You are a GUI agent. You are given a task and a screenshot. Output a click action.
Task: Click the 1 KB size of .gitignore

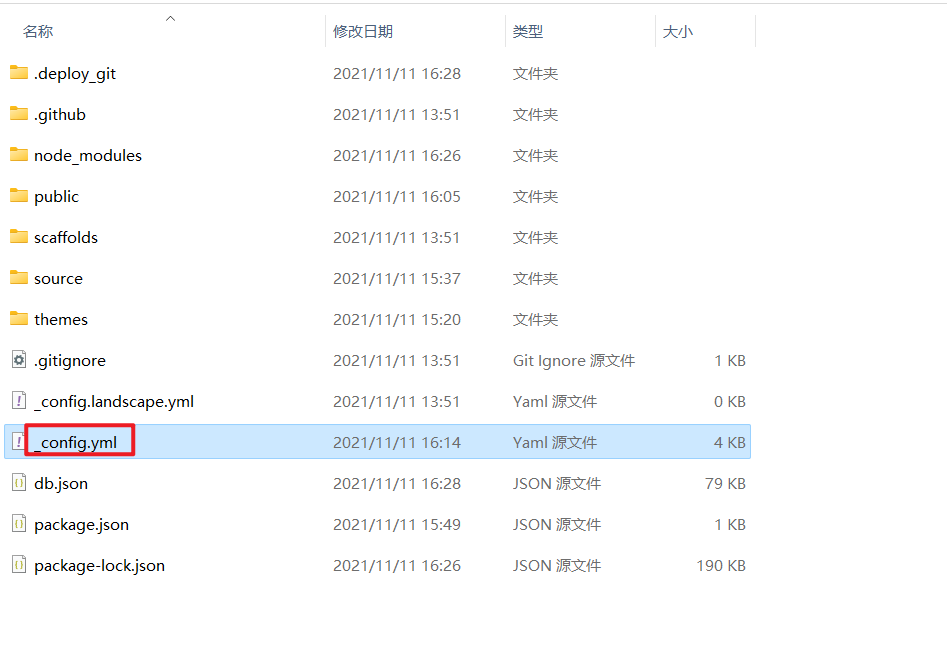tap(730, 361)
